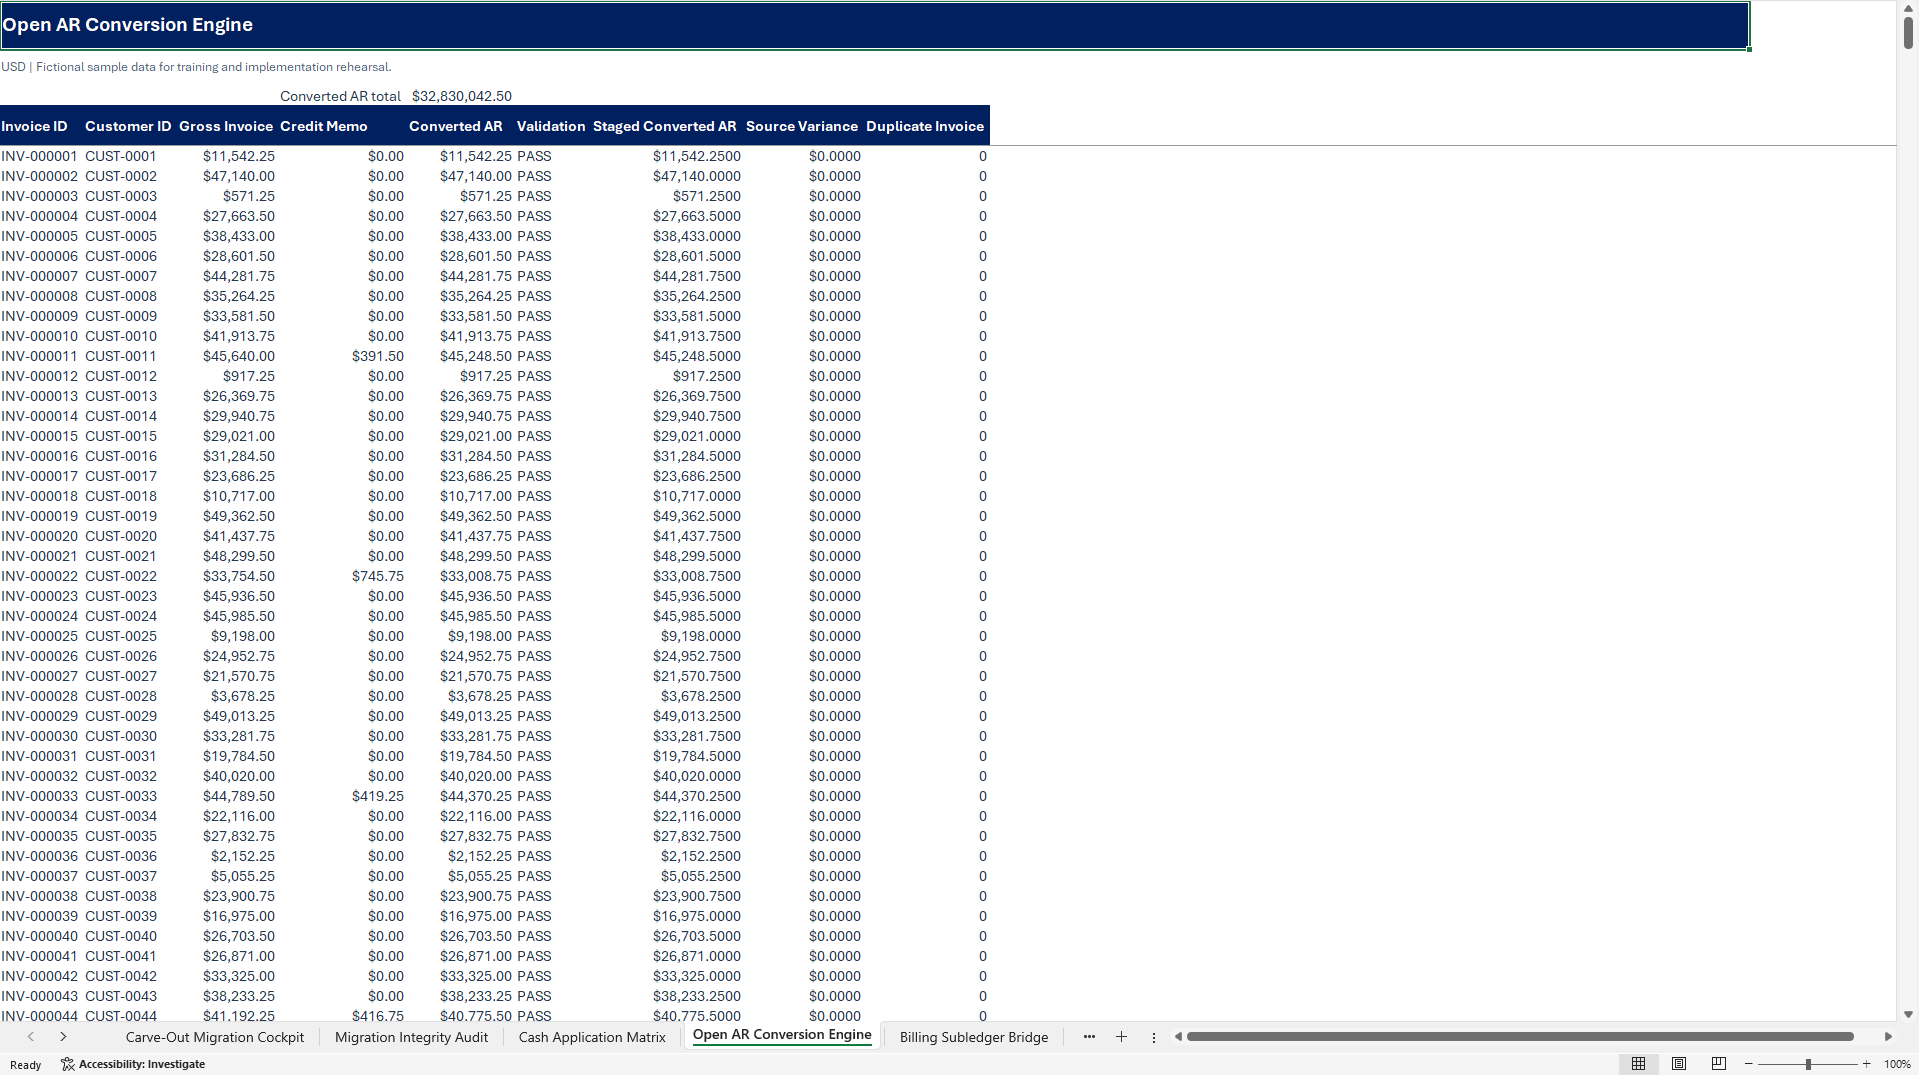The width and height of the screenshot is (1919, 1075).
Task: Go to previous sheet tab arrow
Action: pos(31,1037)
